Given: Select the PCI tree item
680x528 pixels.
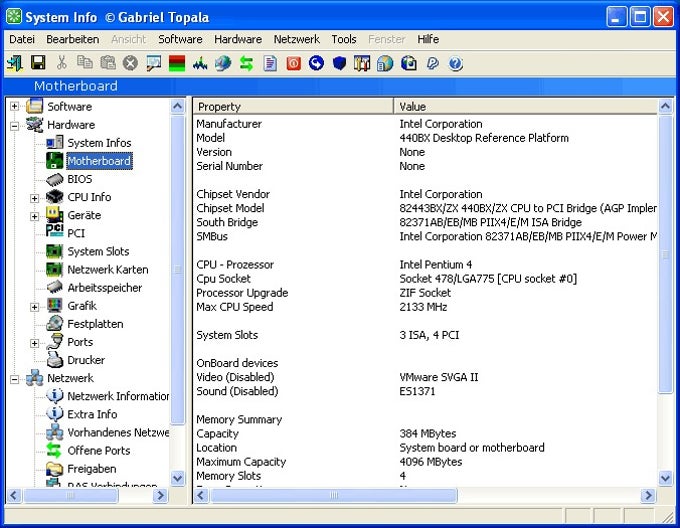Looking at the screenshot, I should click(x=76, y=233).
